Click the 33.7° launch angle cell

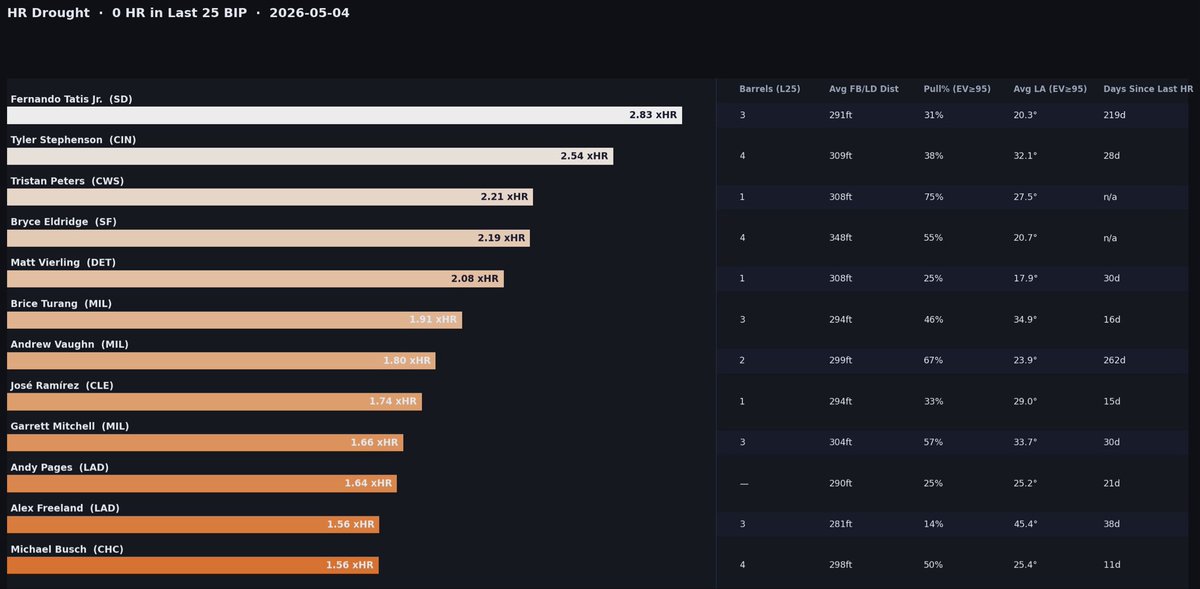(x=1025, y=443)
